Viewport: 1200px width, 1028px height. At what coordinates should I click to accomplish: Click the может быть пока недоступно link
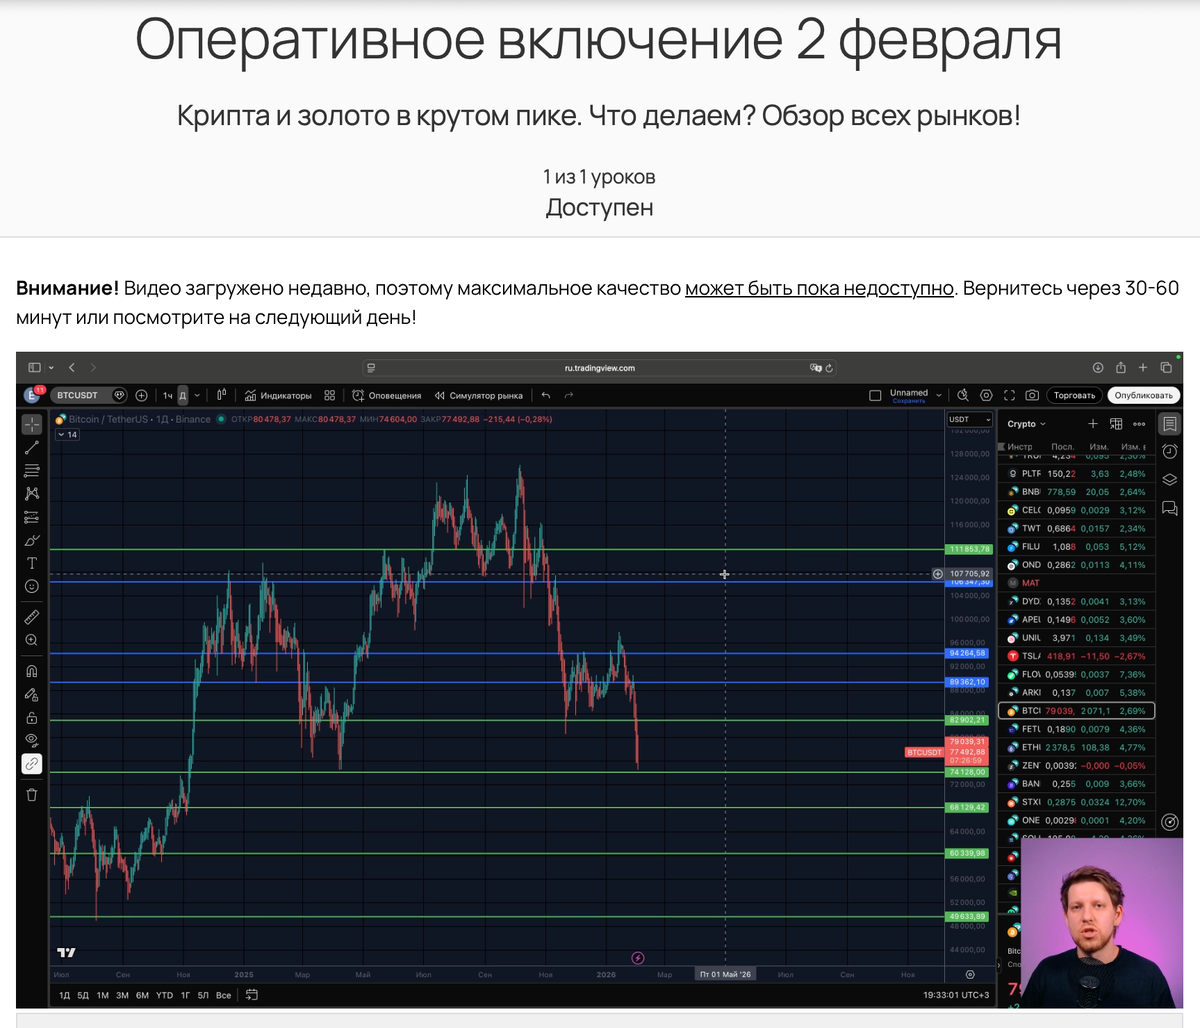tap(819, 288)
